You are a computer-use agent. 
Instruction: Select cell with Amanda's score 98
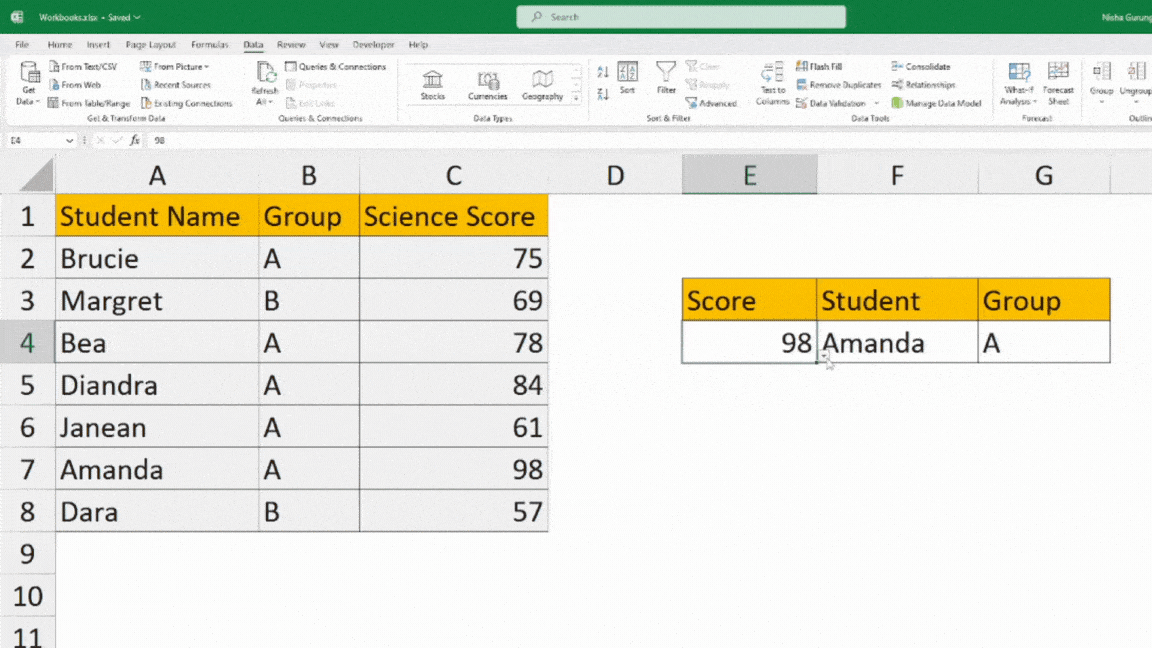pos(749,342)
